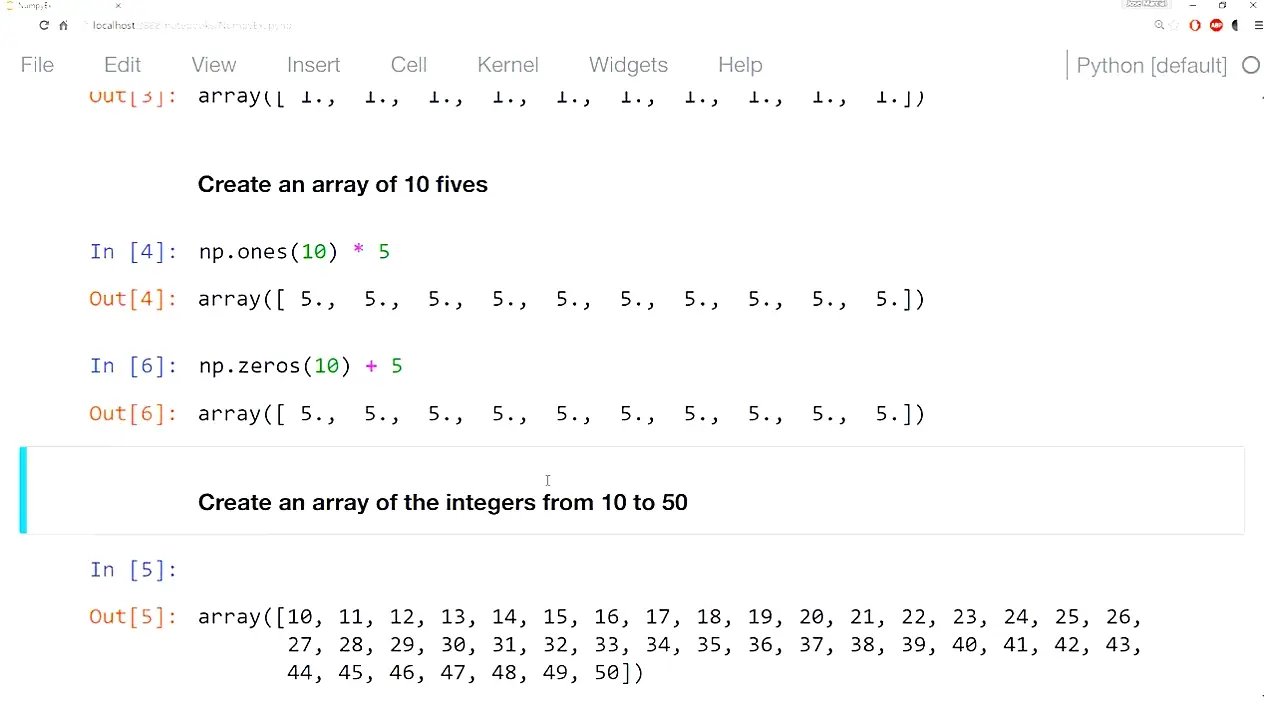Expand the Widgets dropdown menu
The height and width of the screenshot is (710, 1264).
click(628, 65)
